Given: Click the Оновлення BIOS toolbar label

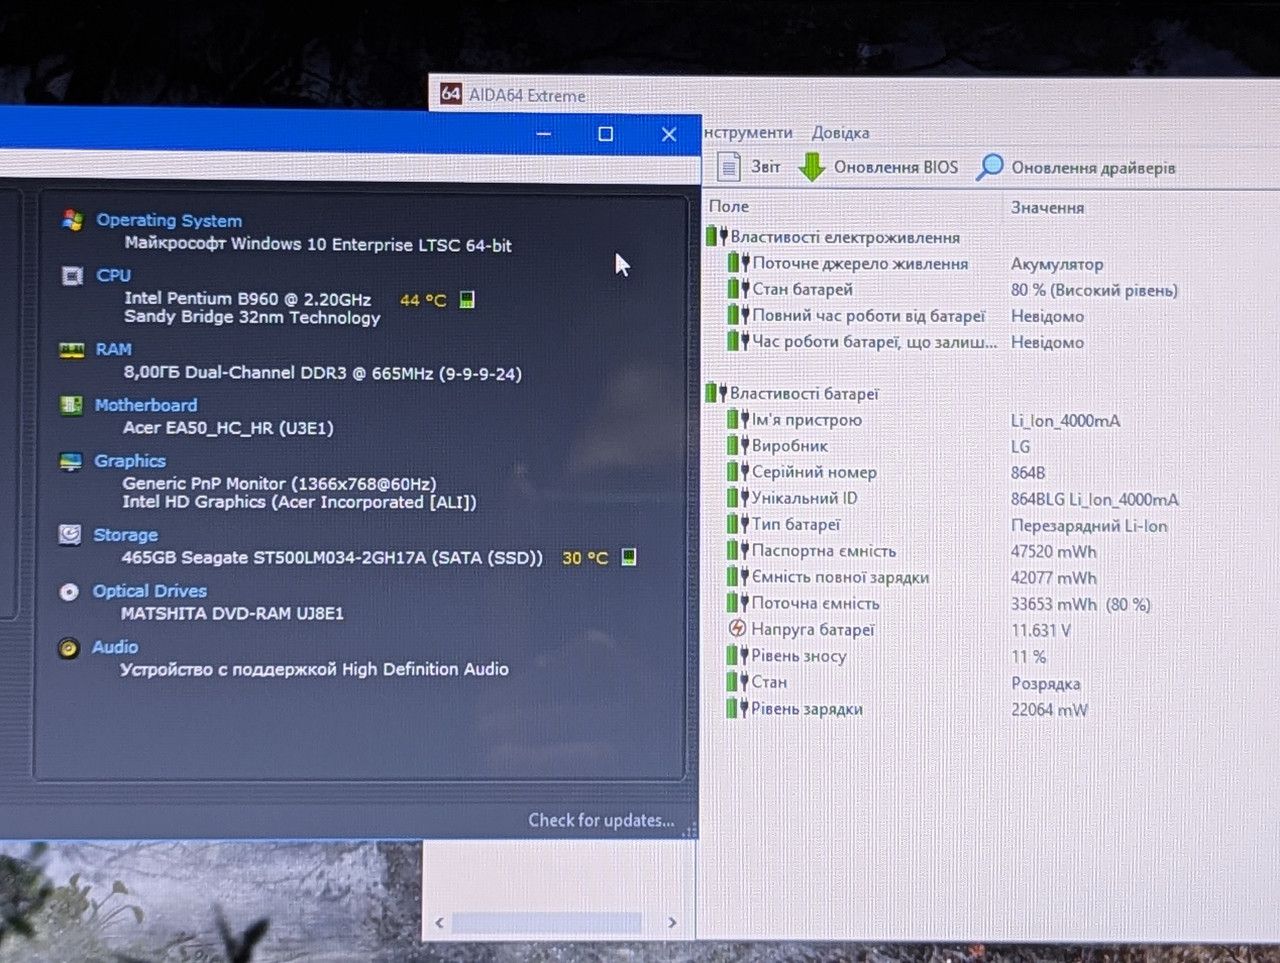Looking at the screenshot, I should (x=896, y=167).
